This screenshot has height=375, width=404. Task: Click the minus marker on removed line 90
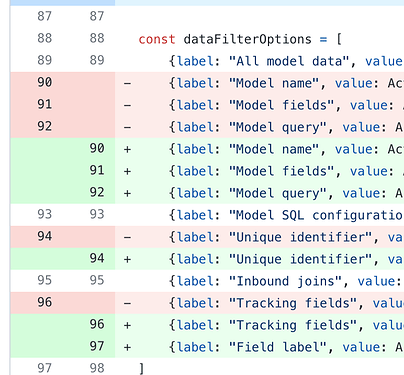click(x=127, y=83)
